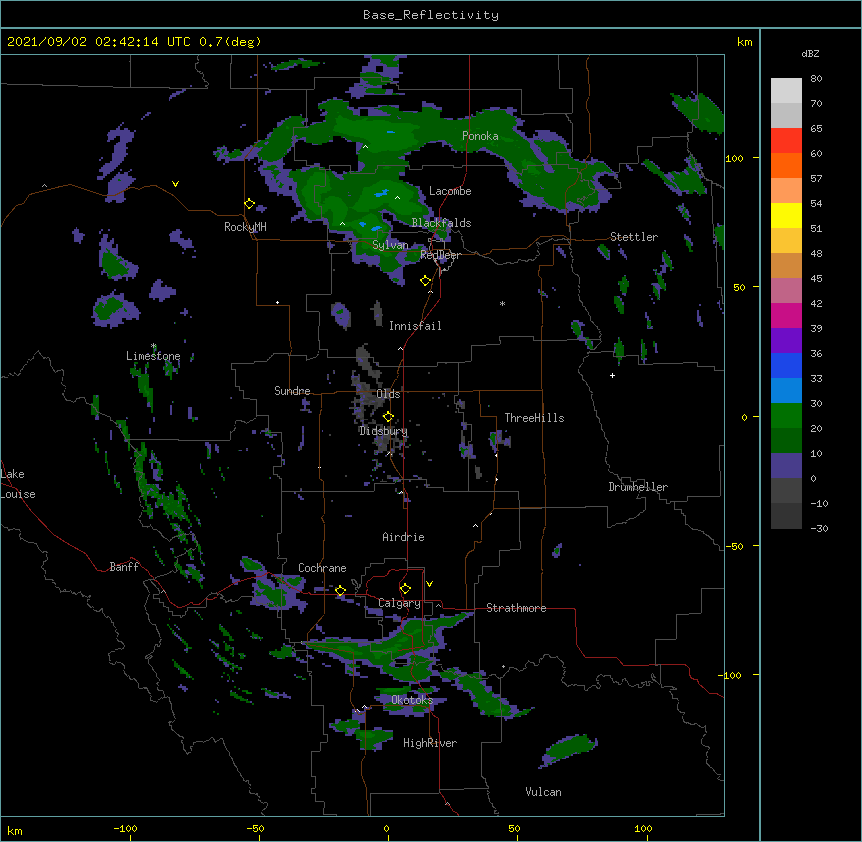Select the ThreeHills label
The image size is (862, 842).
coord(534,418)
